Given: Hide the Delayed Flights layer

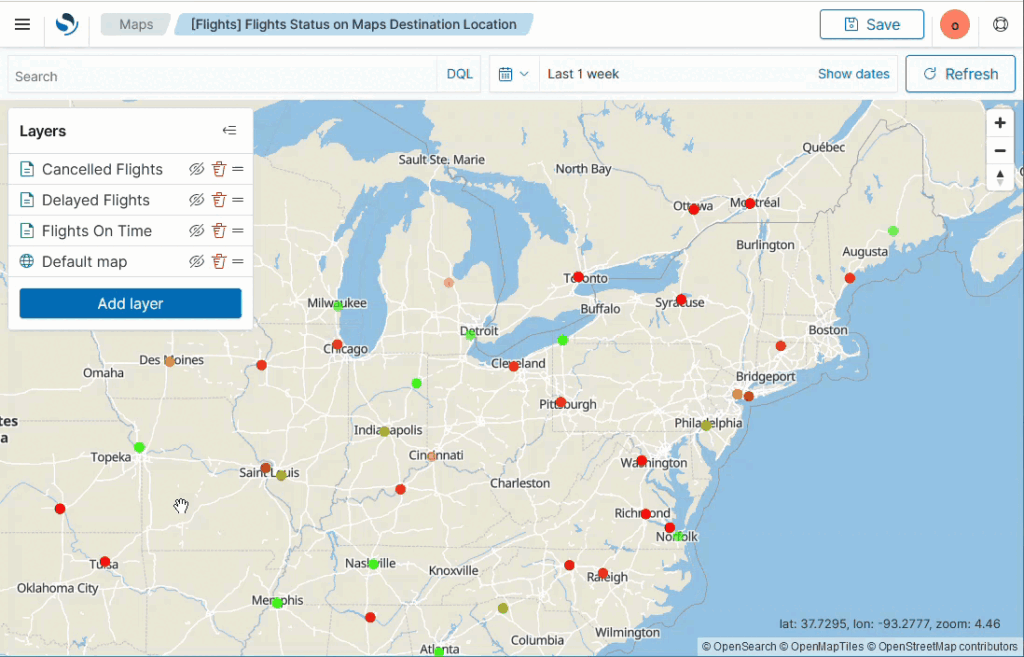Looking at the screenshot, I should 197,200.
